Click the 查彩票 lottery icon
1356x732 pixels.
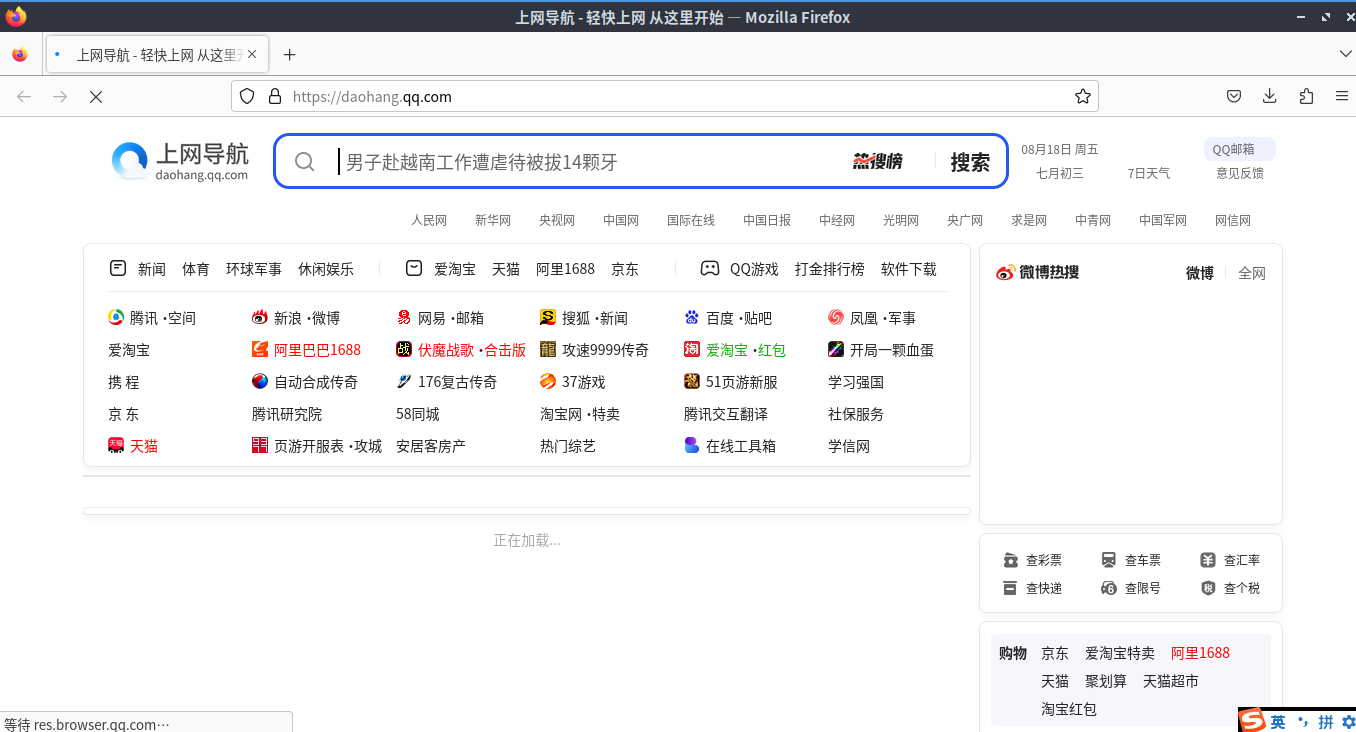click(1012, 560)
